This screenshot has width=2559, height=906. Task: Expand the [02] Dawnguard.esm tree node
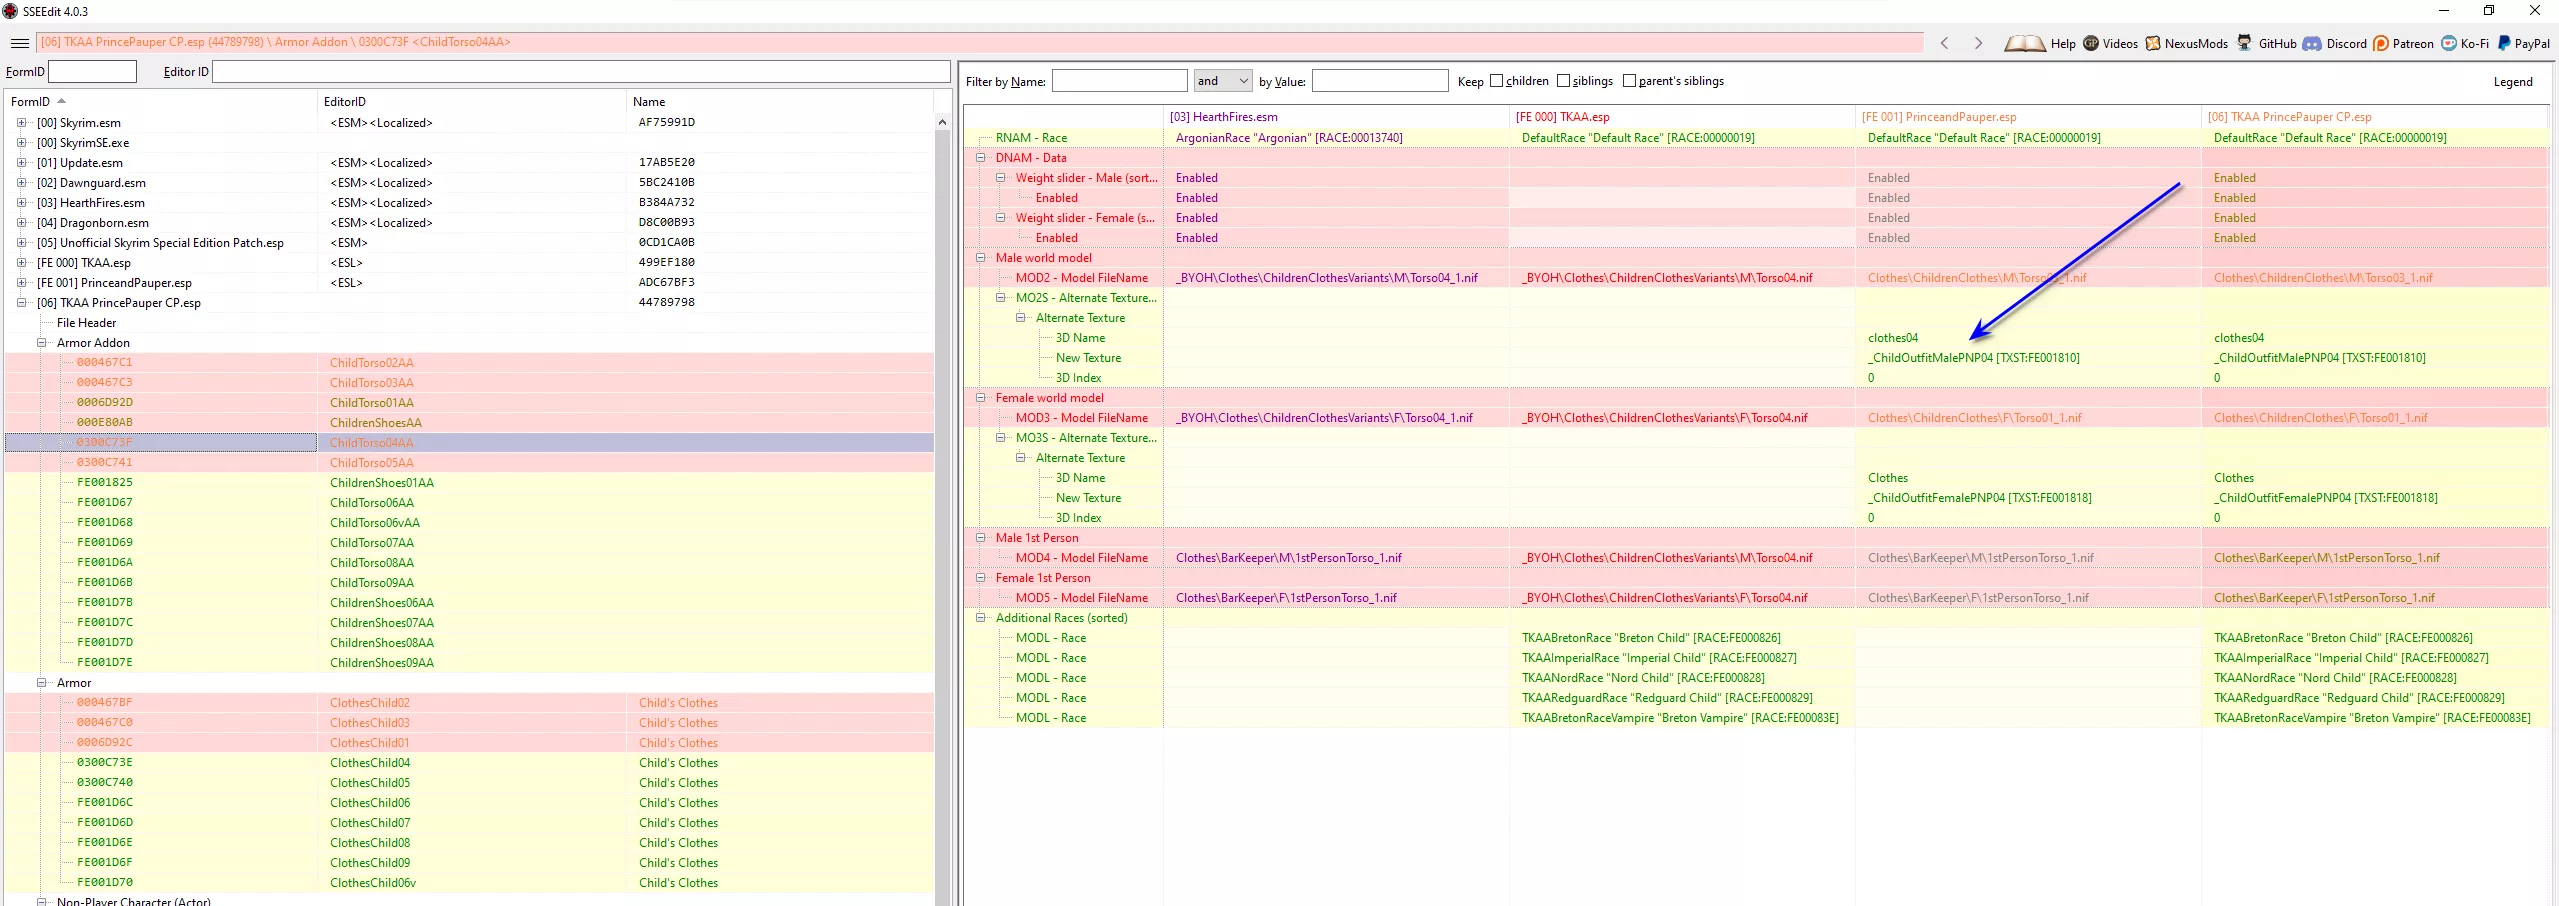click(21, 183)
